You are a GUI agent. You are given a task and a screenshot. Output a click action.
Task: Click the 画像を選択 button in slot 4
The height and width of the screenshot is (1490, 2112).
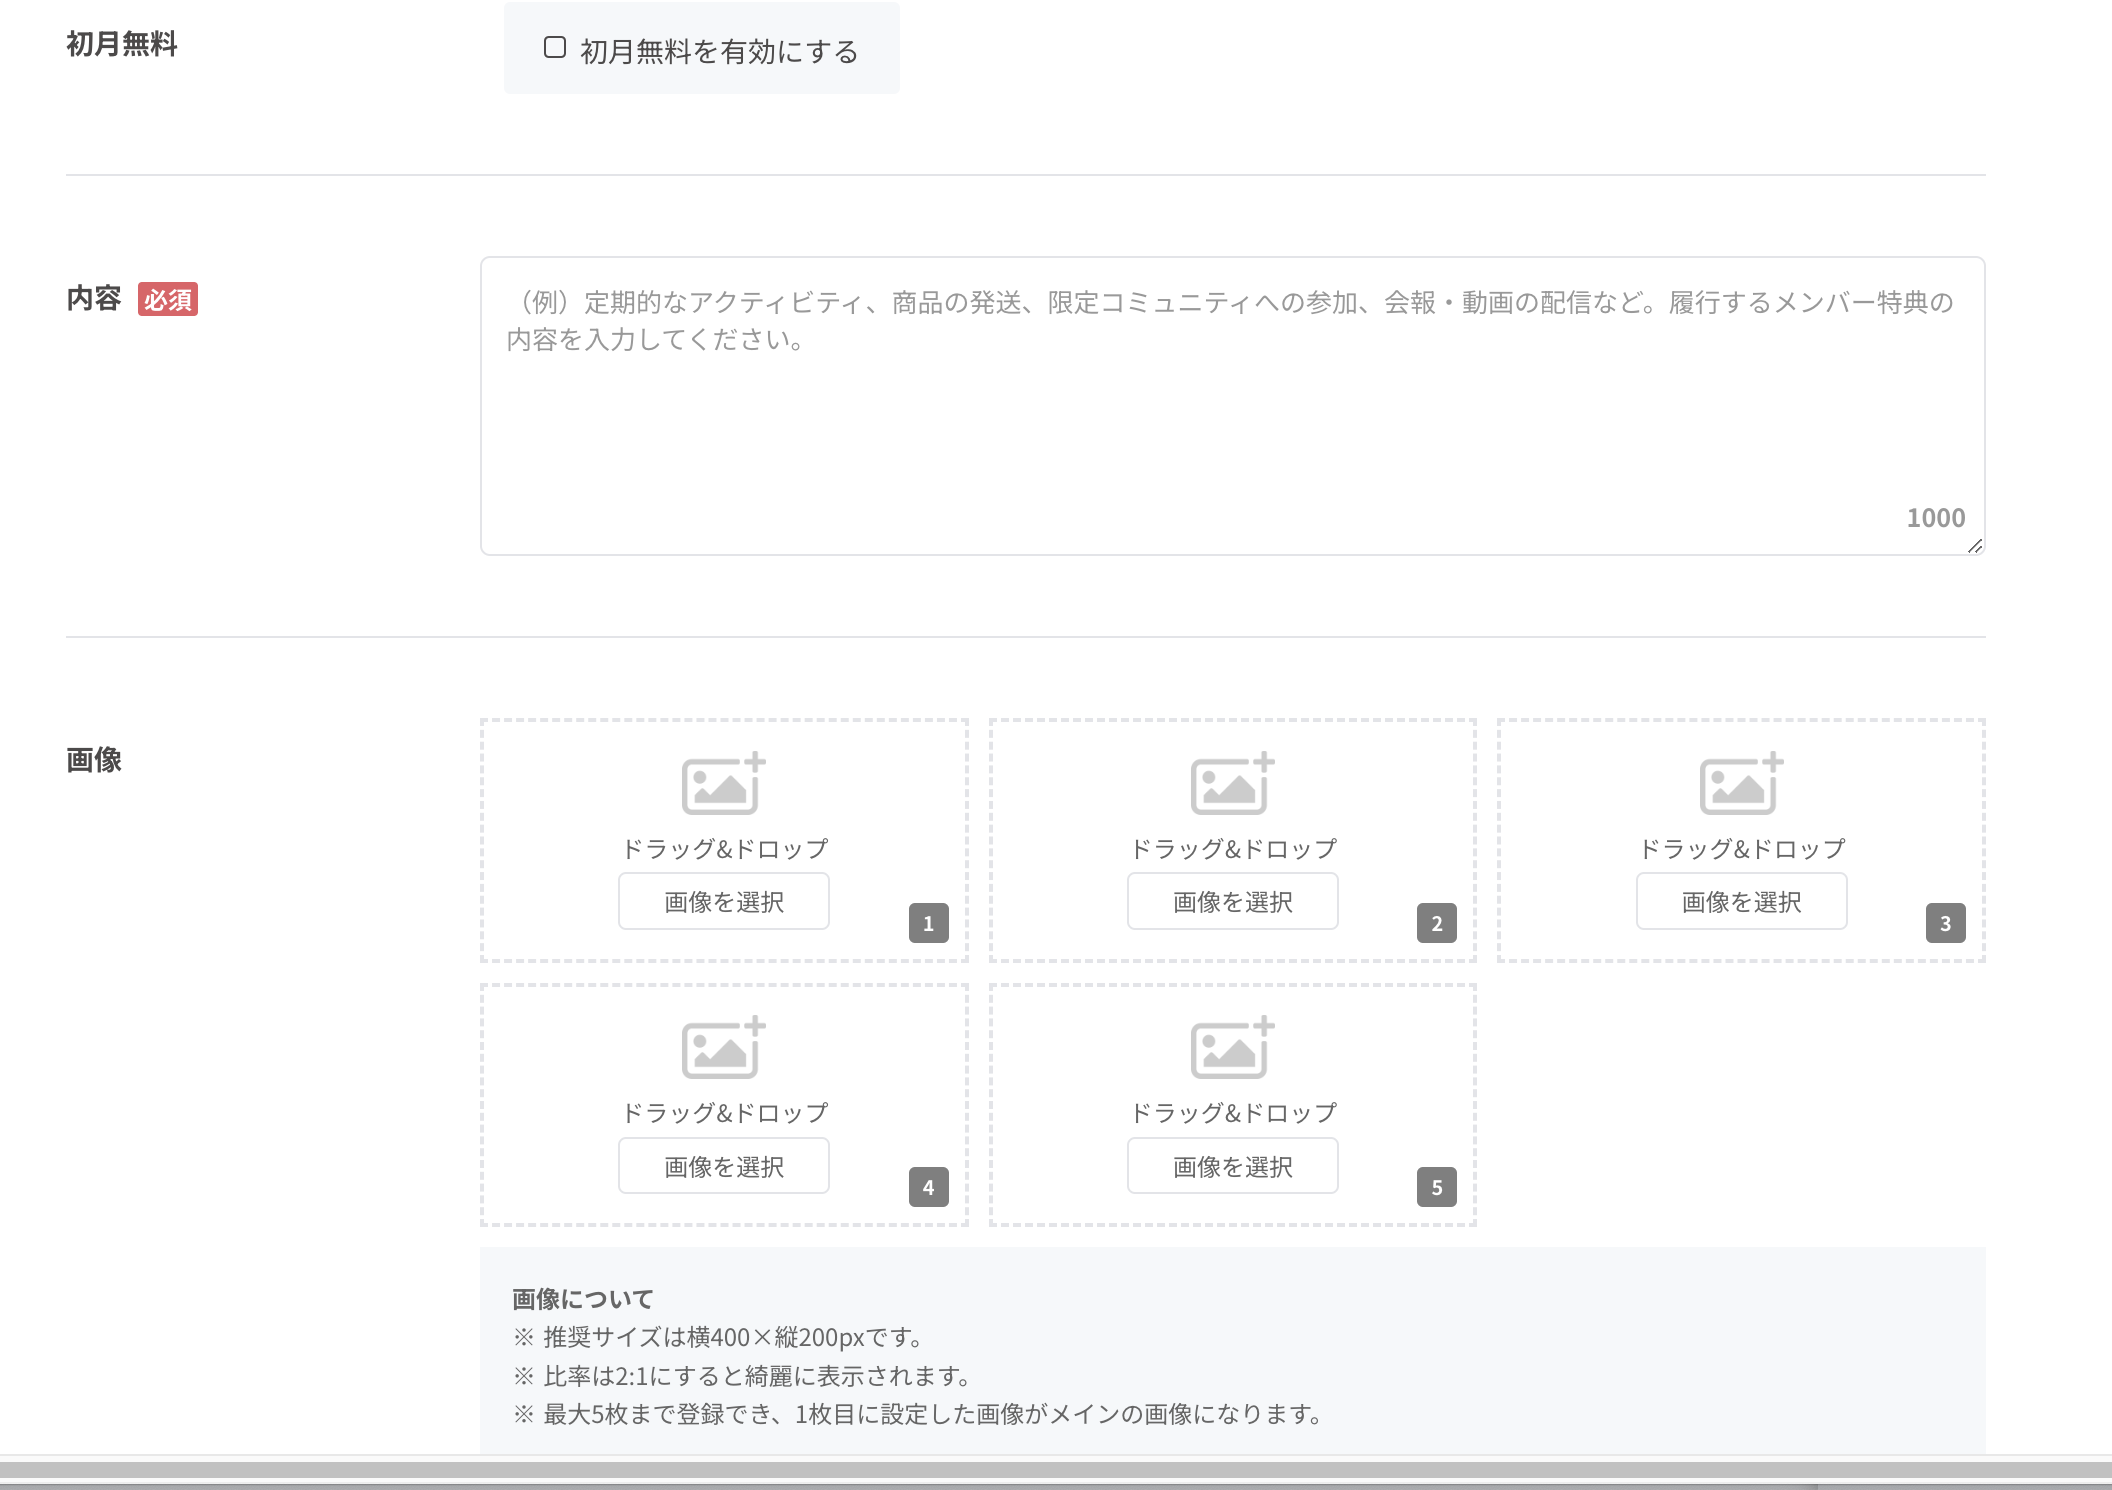(x=723, y=1165)
